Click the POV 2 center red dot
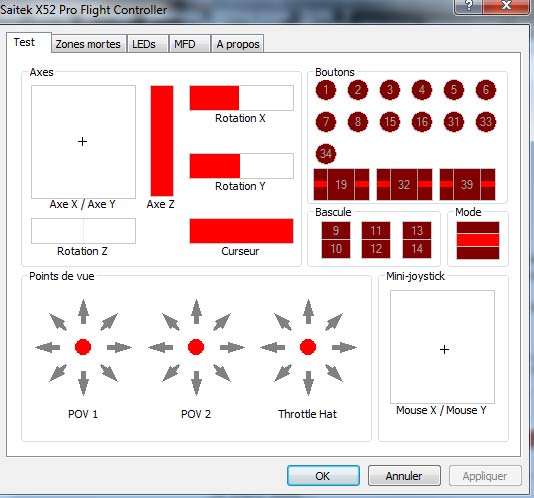The width and height of the screenshot is (534, 498). click(196, 347)
